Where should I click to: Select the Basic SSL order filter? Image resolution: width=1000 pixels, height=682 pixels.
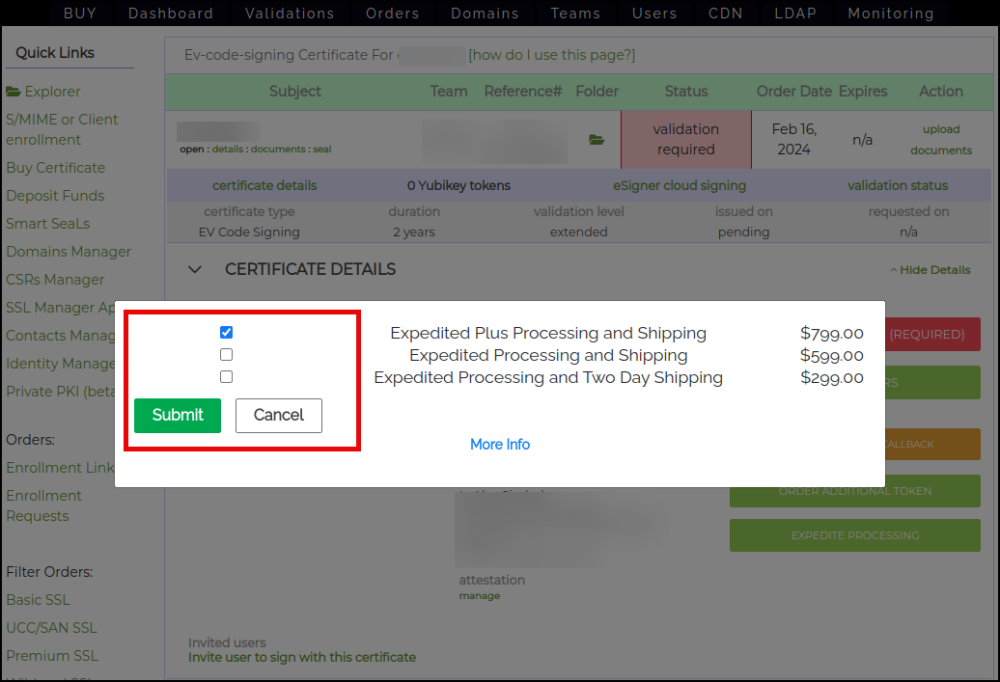tap(38, 600)
